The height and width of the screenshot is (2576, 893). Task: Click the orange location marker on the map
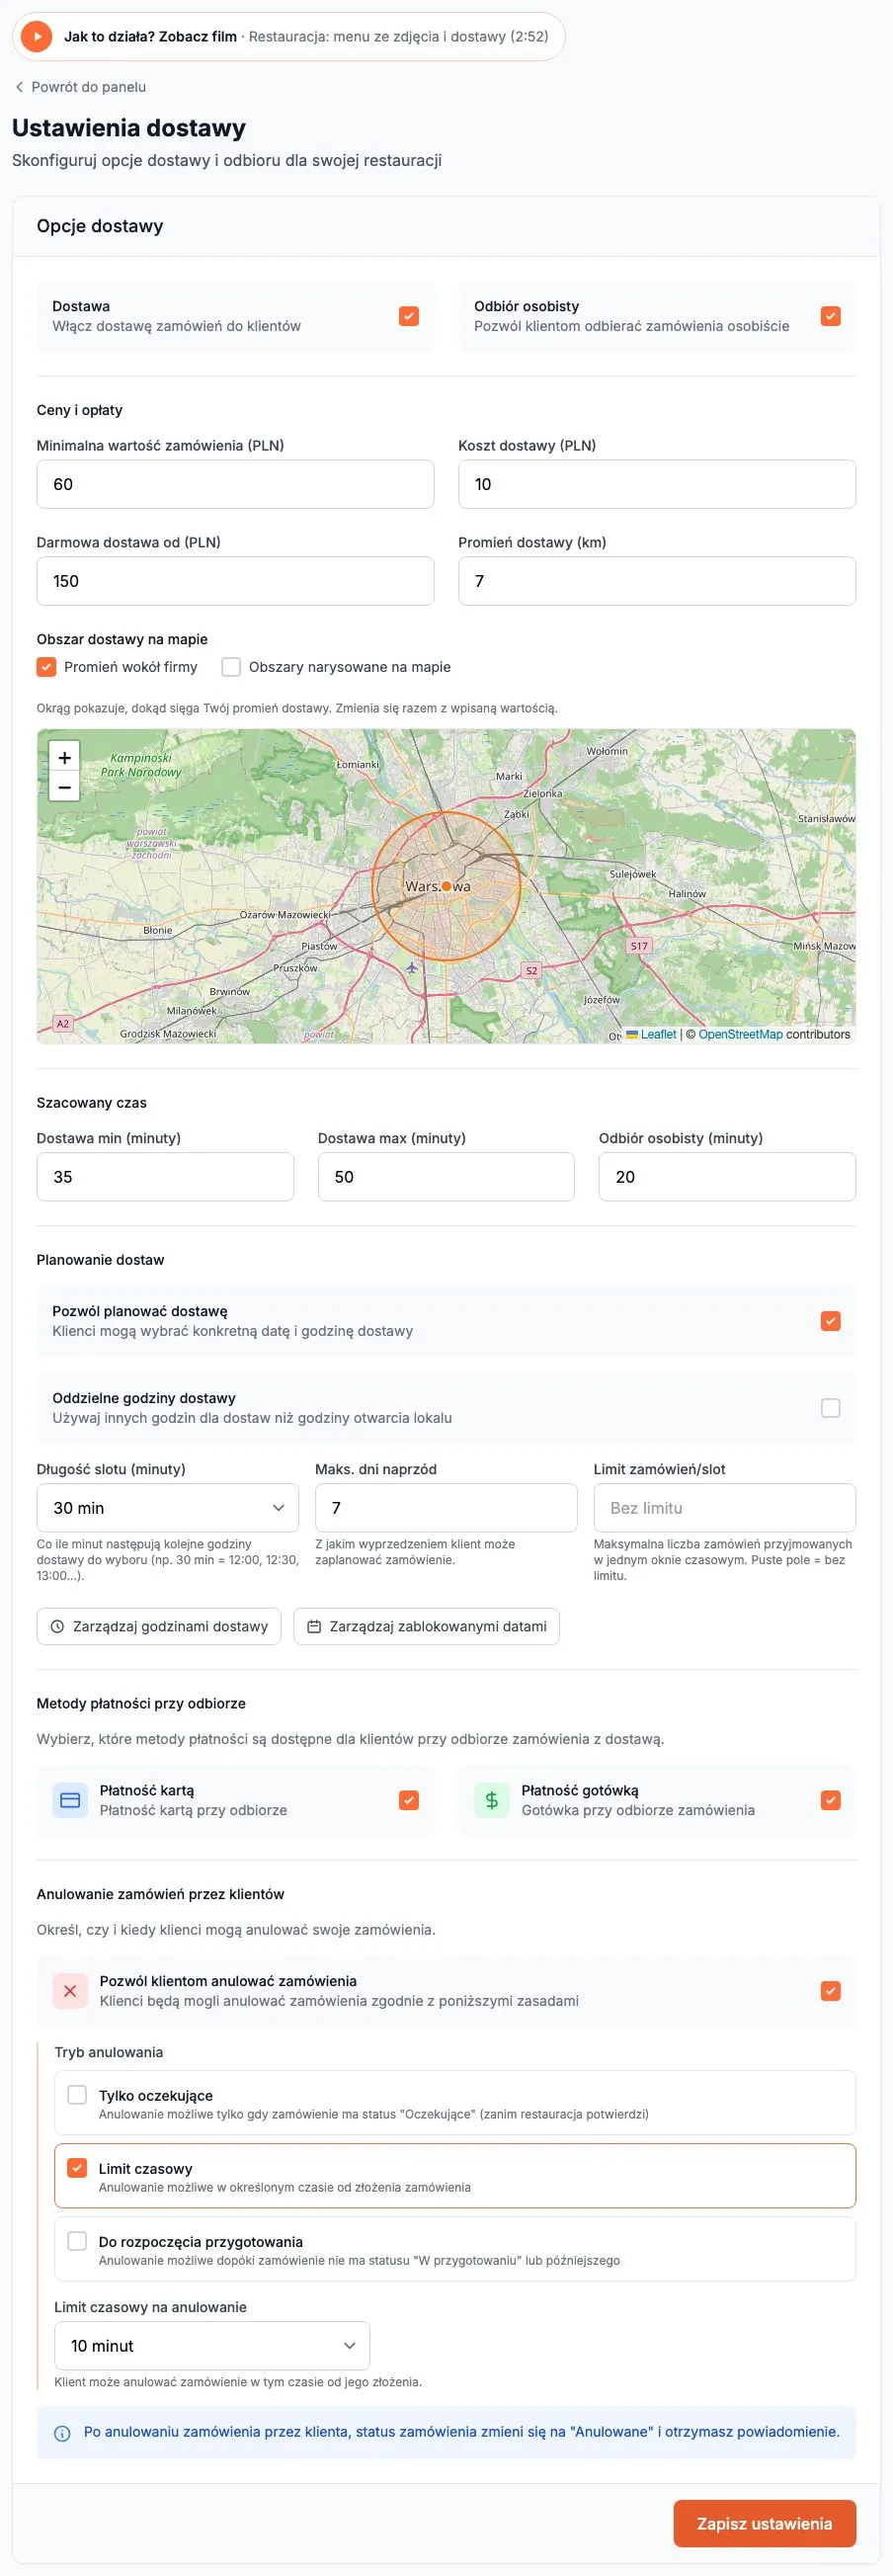tap(446, 886)
